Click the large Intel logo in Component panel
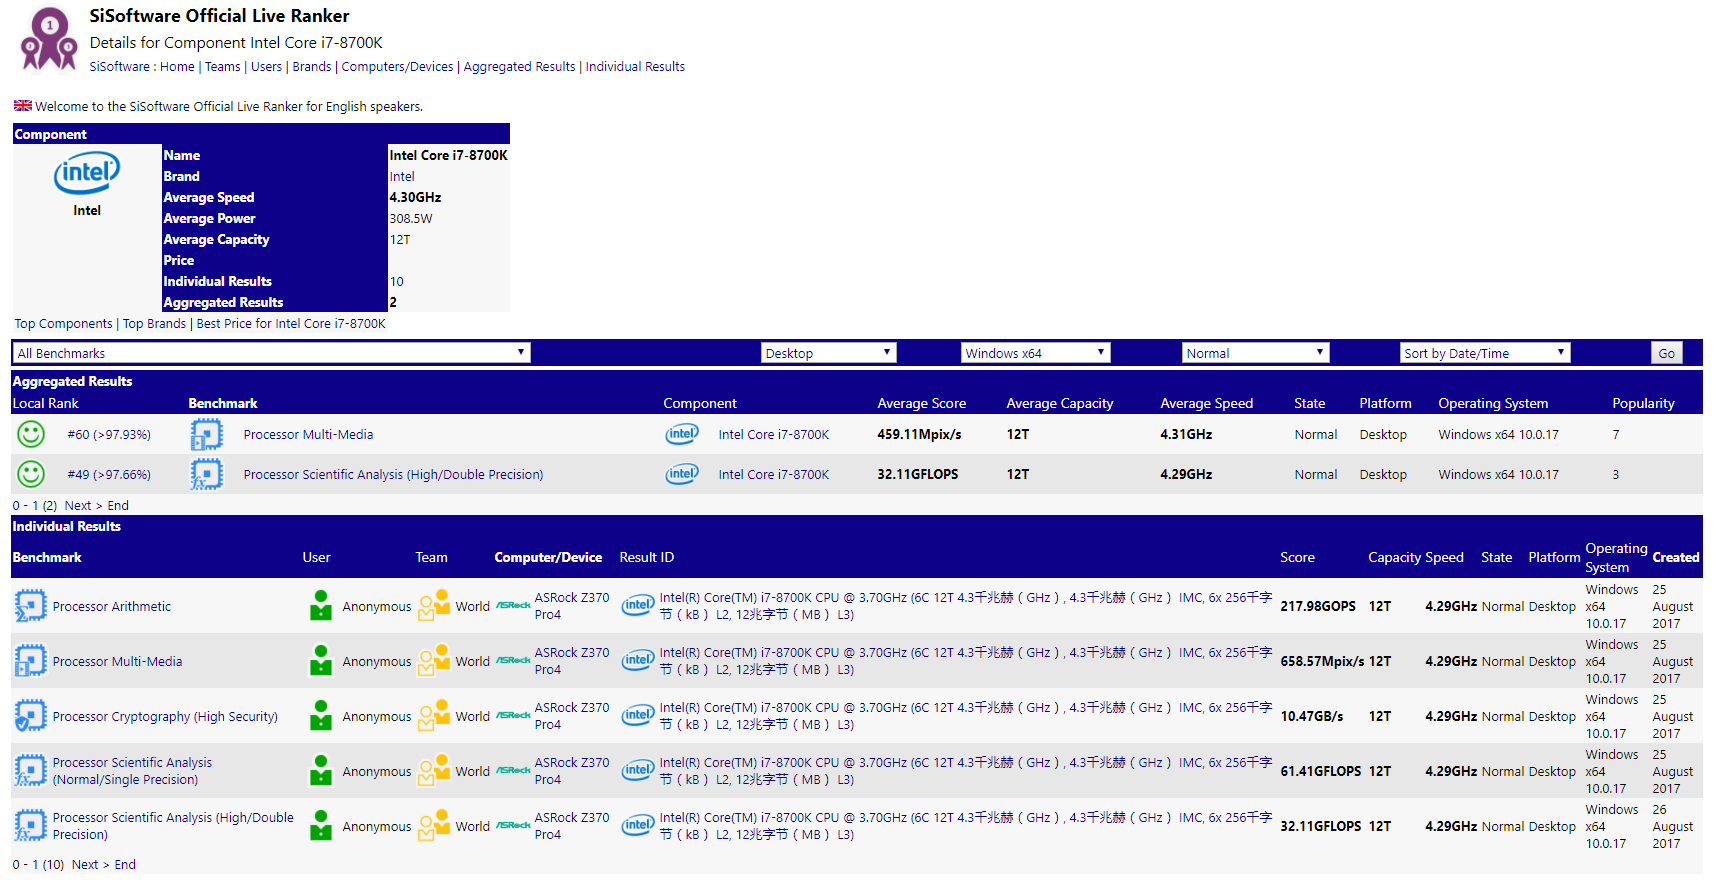 87,173
